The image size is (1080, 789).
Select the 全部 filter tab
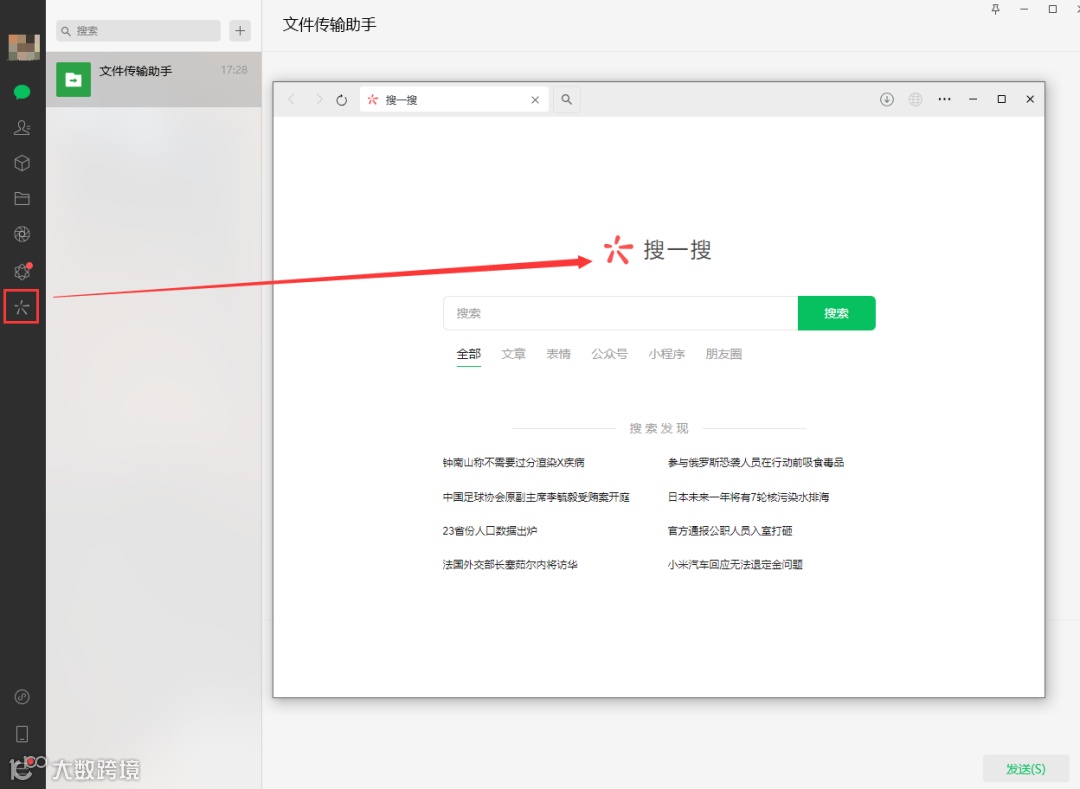(468, 355)
